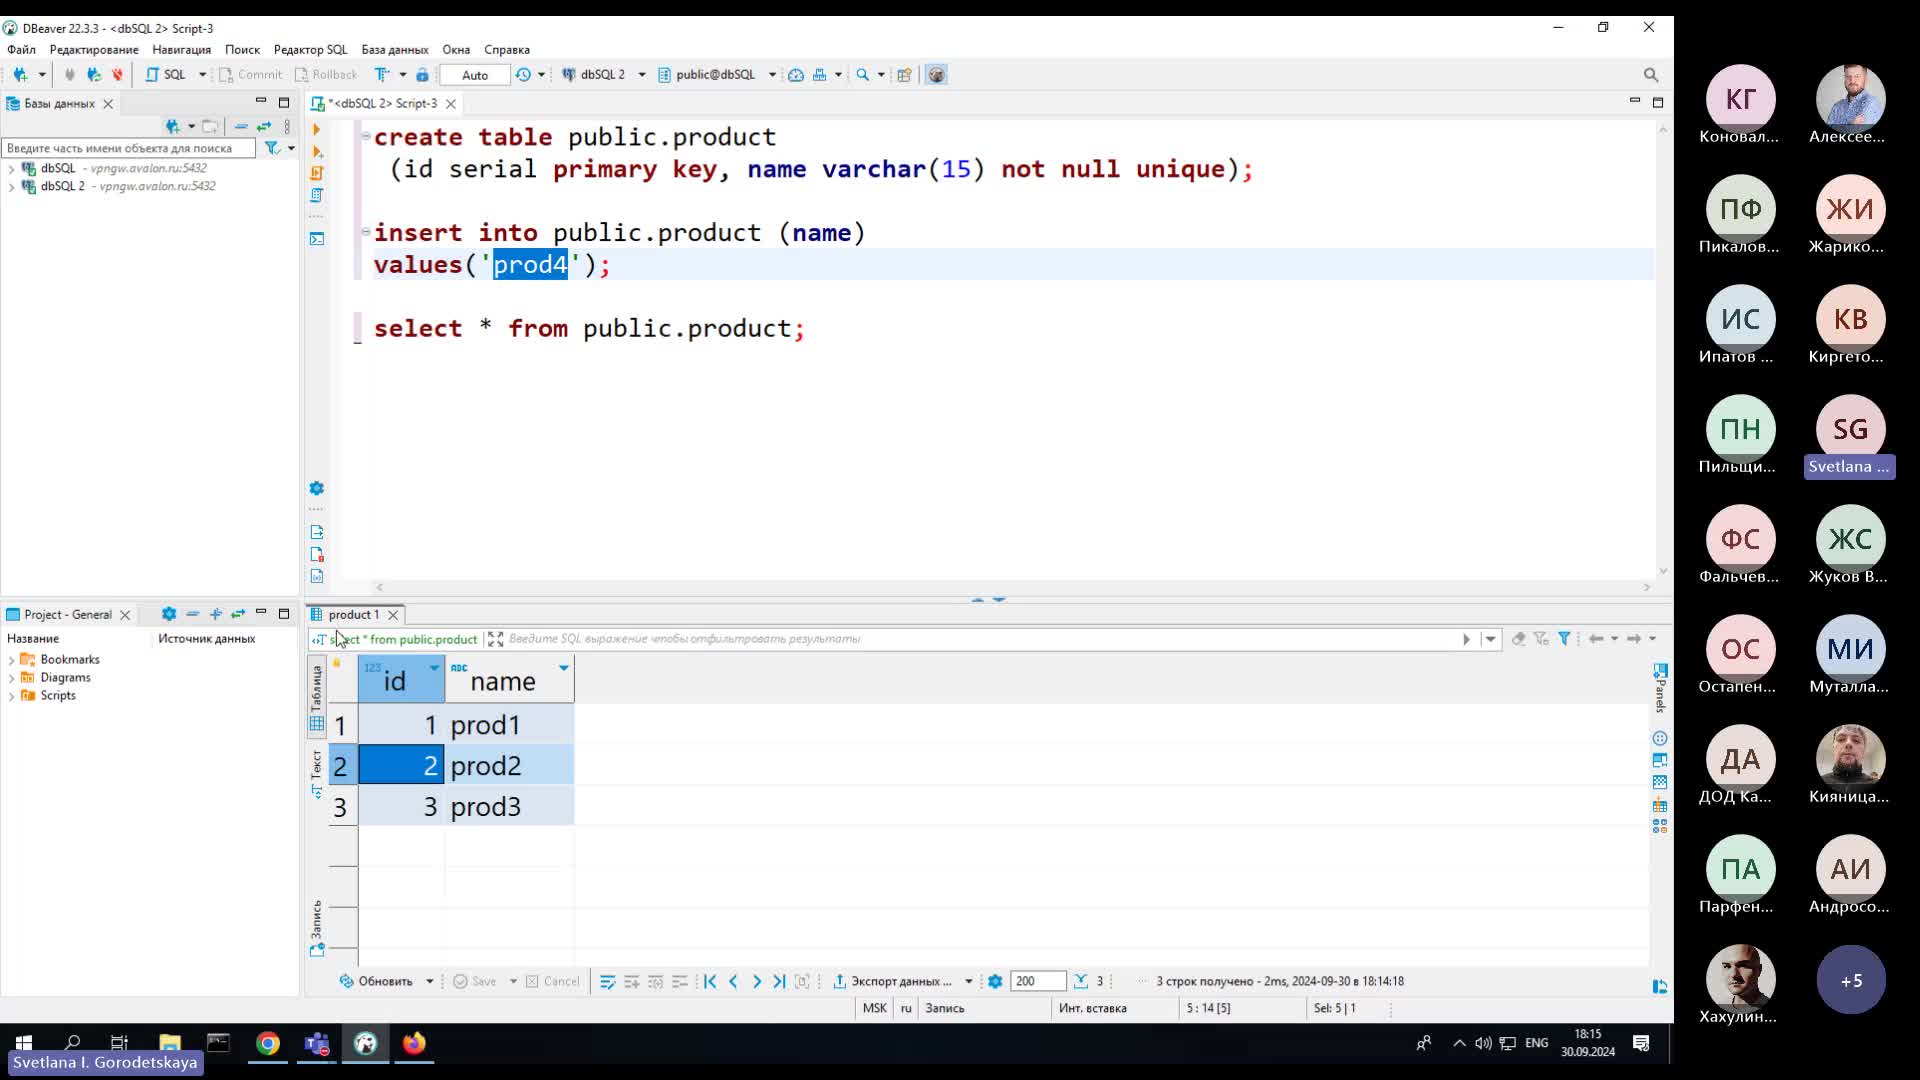
Task: Select the product 1 results tab
Action: tap(353, 614)
